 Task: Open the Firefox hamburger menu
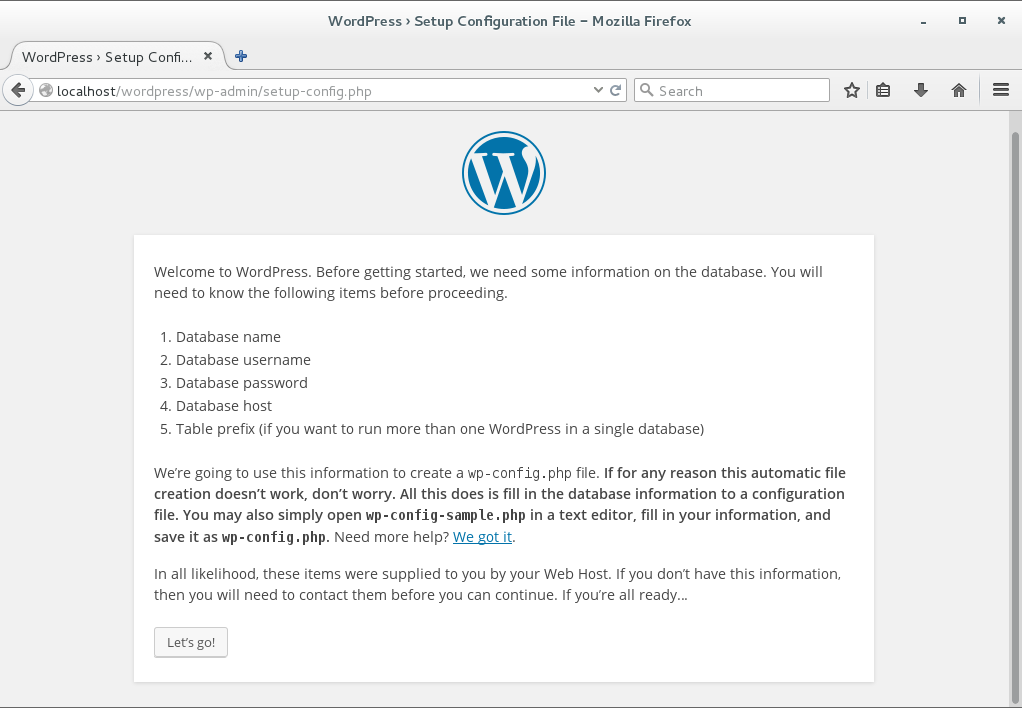[x=1000, y=89]
